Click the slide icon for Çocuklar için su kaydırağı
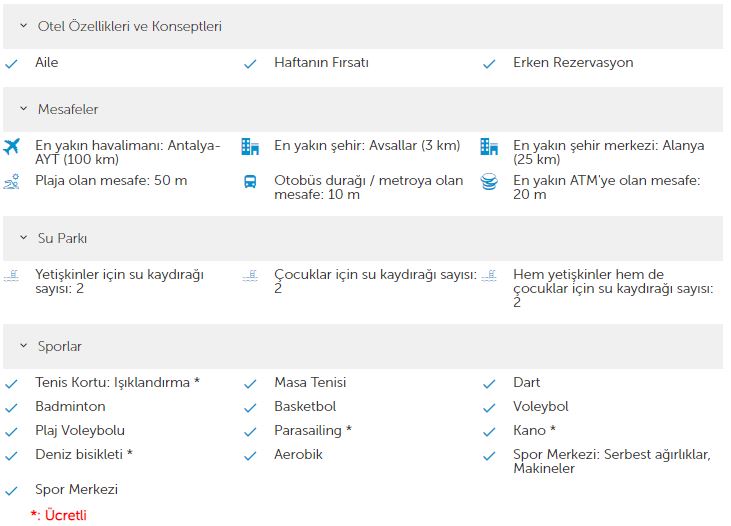The width and height of the screenshot is (731, 526). (x=250, y=276)
